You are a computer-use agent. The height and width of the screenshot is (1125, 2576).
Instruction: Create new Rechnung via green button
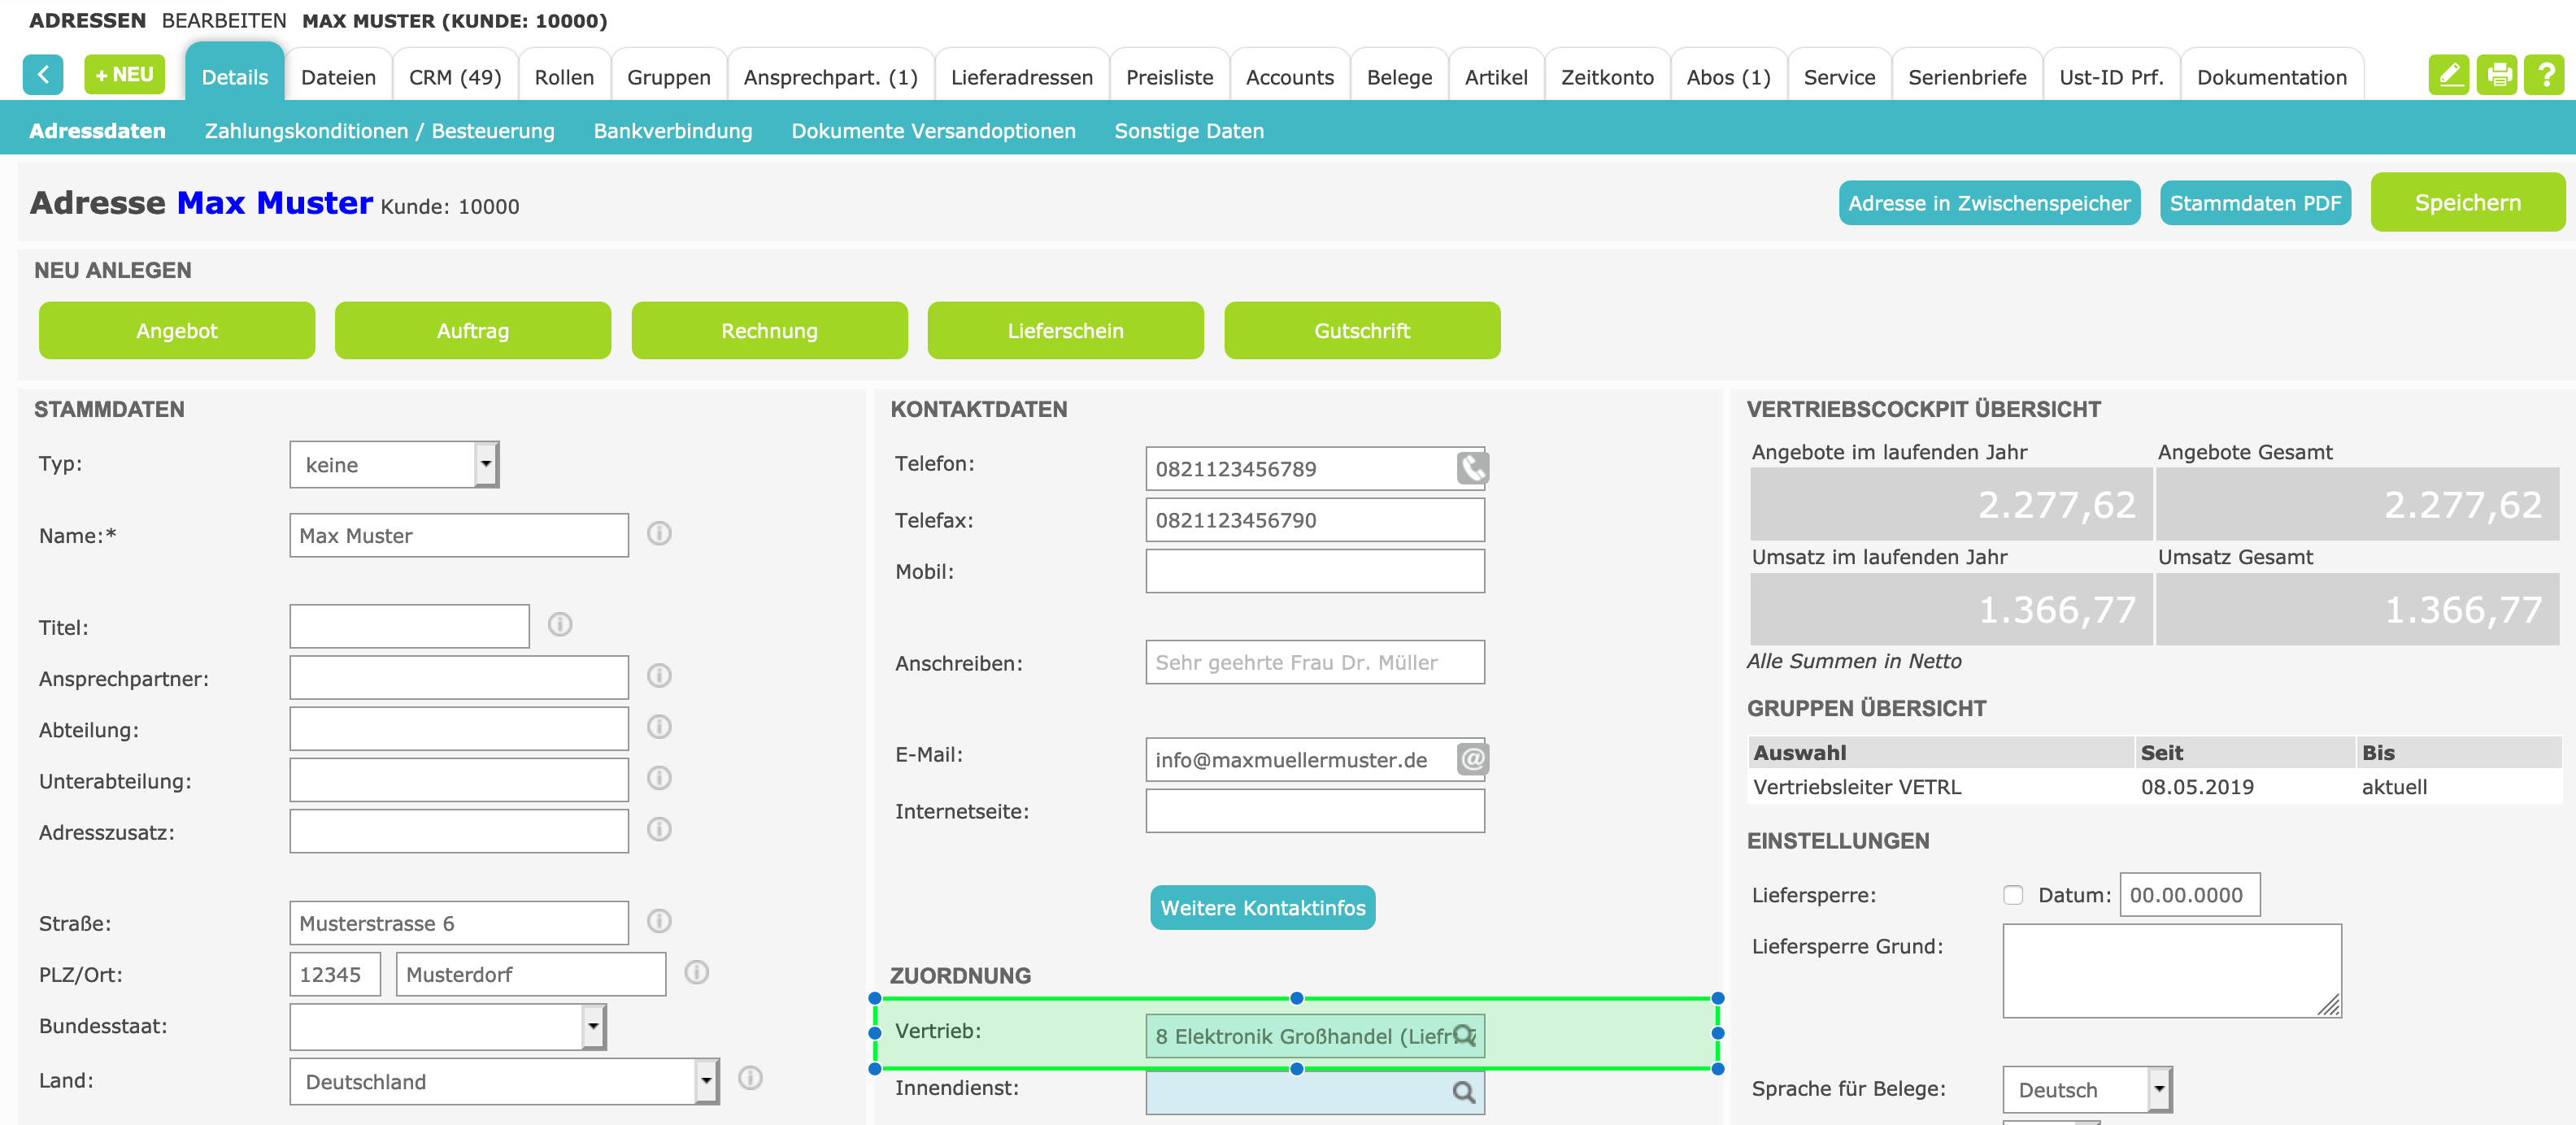pos(769,331)
